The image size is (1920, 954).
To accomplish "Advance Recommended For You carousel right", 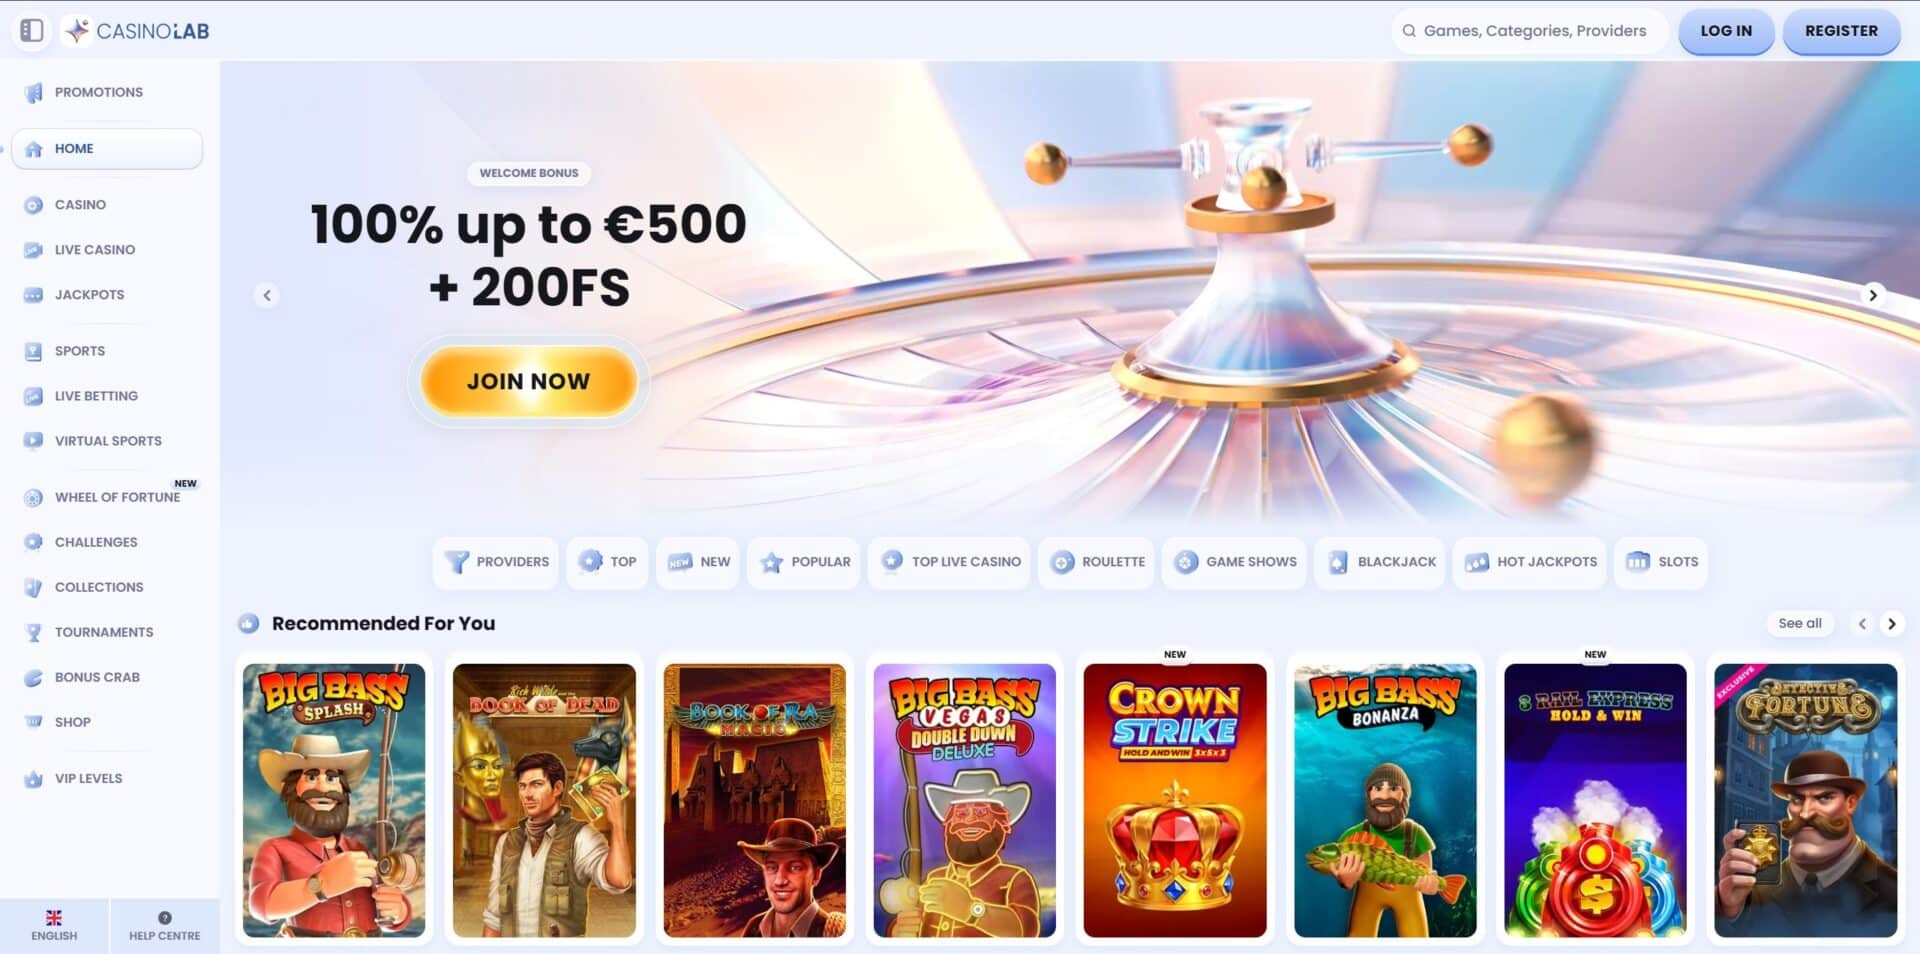I will click(1891, 623).
